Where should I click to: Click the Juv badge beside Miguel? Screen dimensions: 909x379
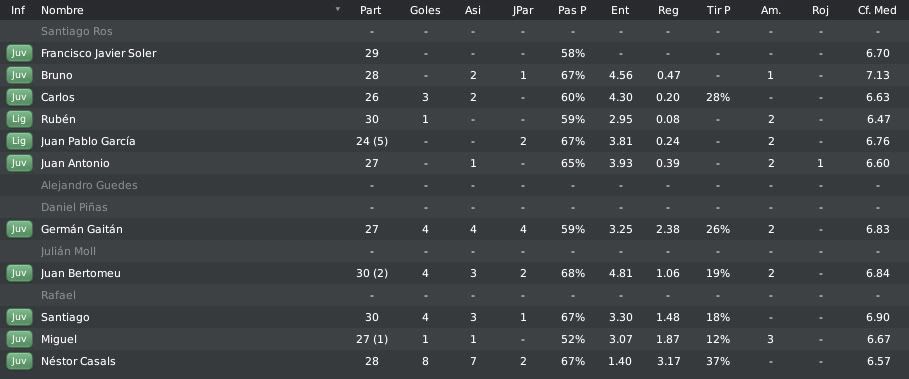pyautogui.click(x=19, y=340)
